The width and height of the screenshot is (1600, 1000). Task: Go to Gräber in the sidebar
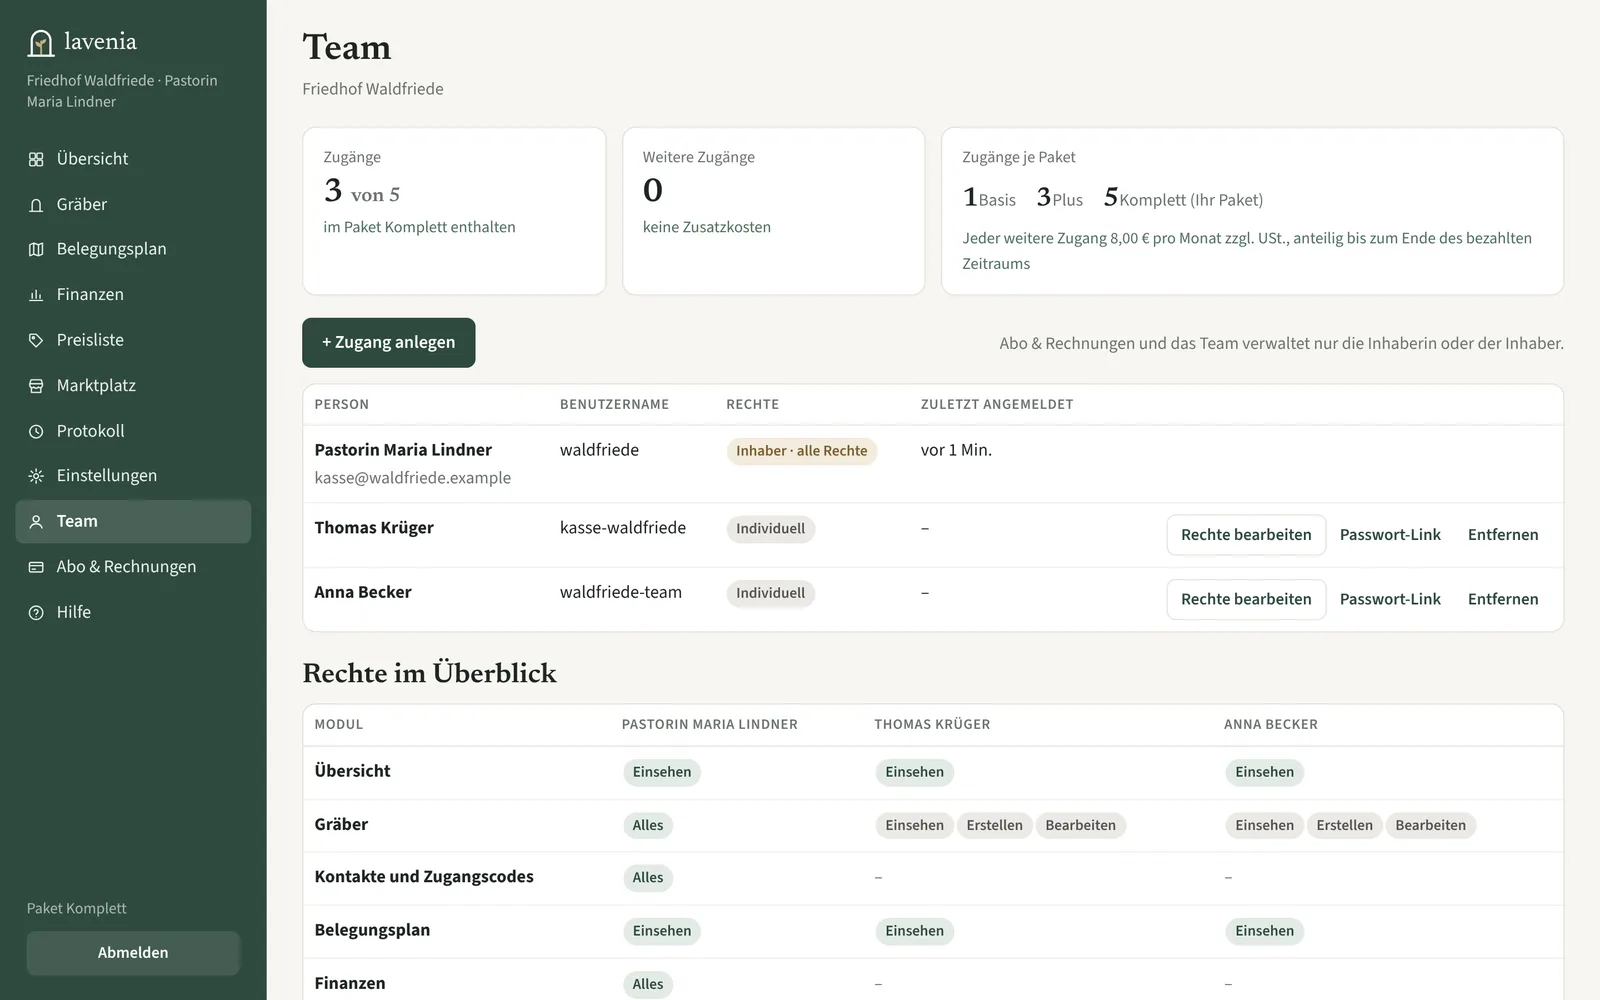(x=133, y=204)
